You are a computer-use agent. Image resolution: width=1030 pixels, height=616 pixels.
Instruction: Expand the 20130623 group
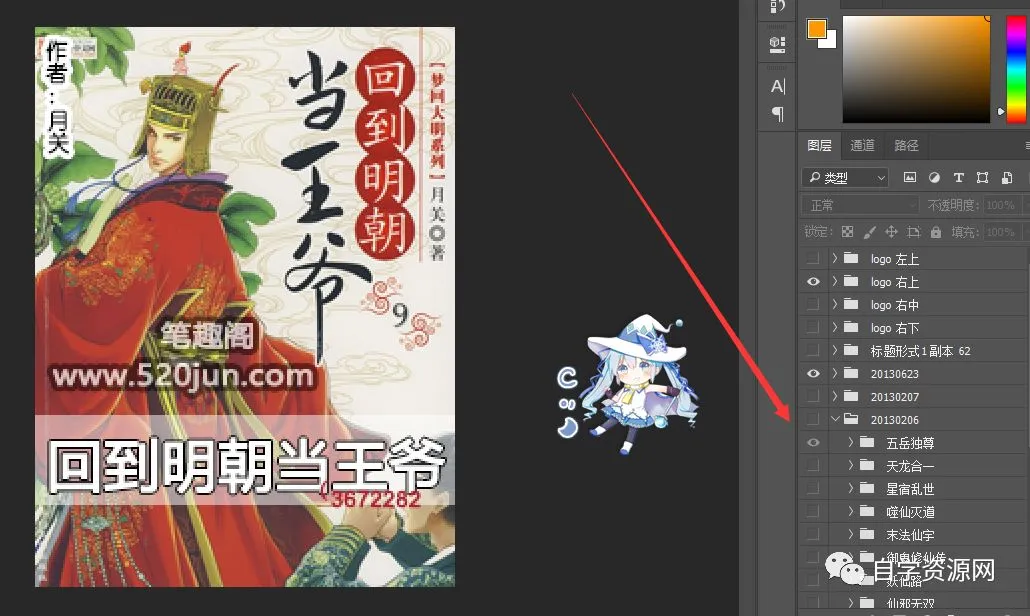pyautogui.click(x=835, y=373)
